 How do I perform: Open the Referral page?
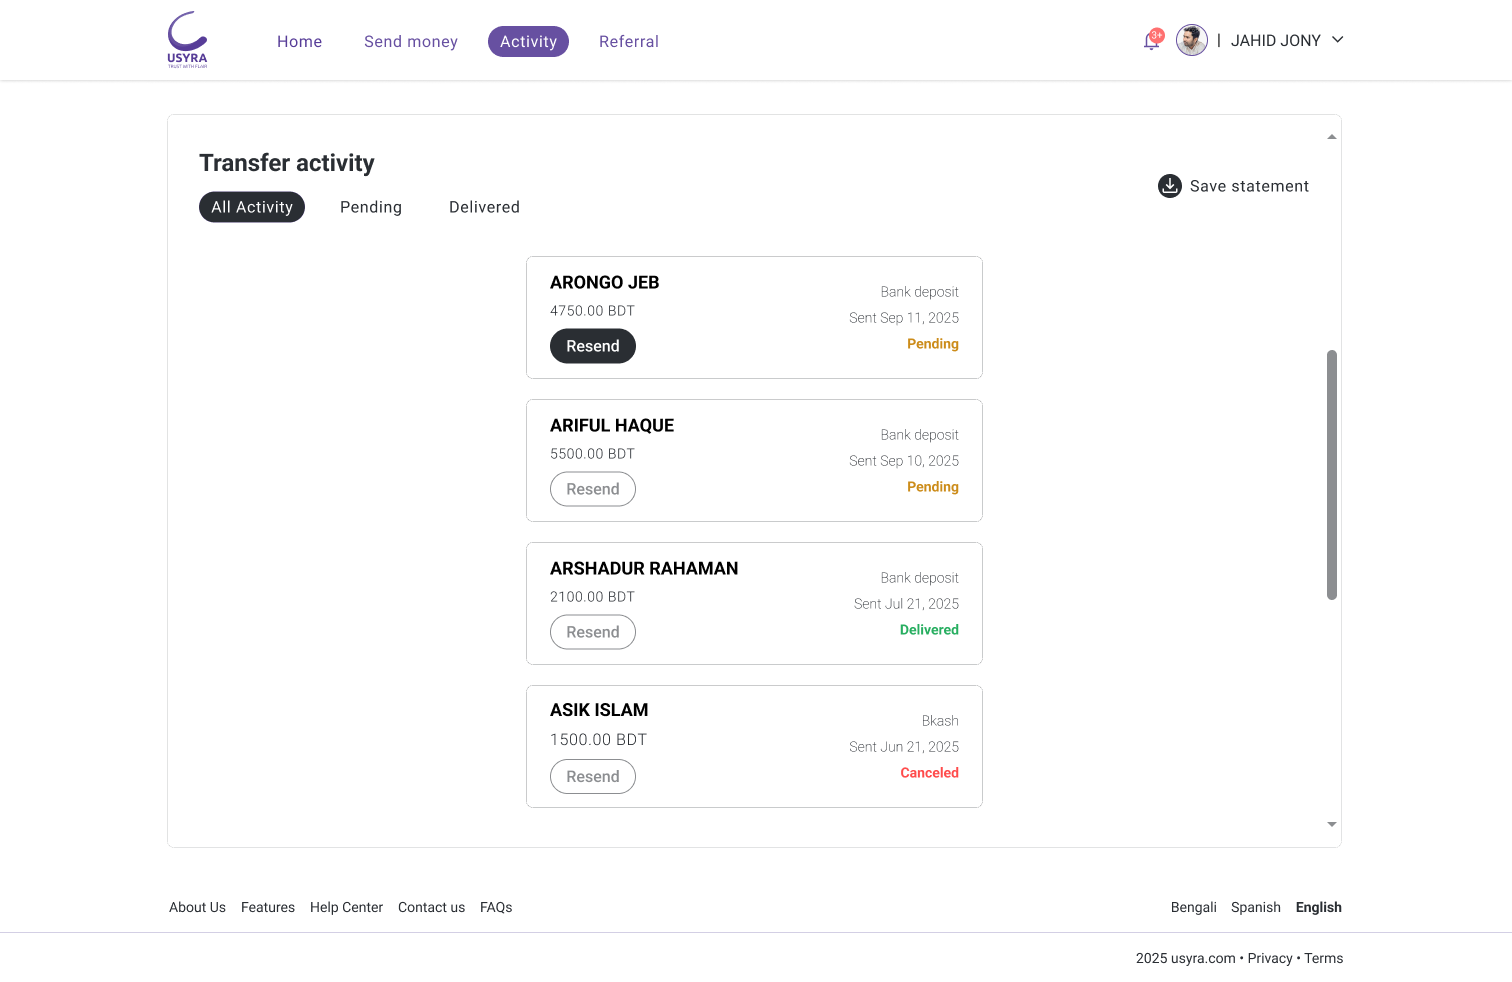click(x=628, y=41)
